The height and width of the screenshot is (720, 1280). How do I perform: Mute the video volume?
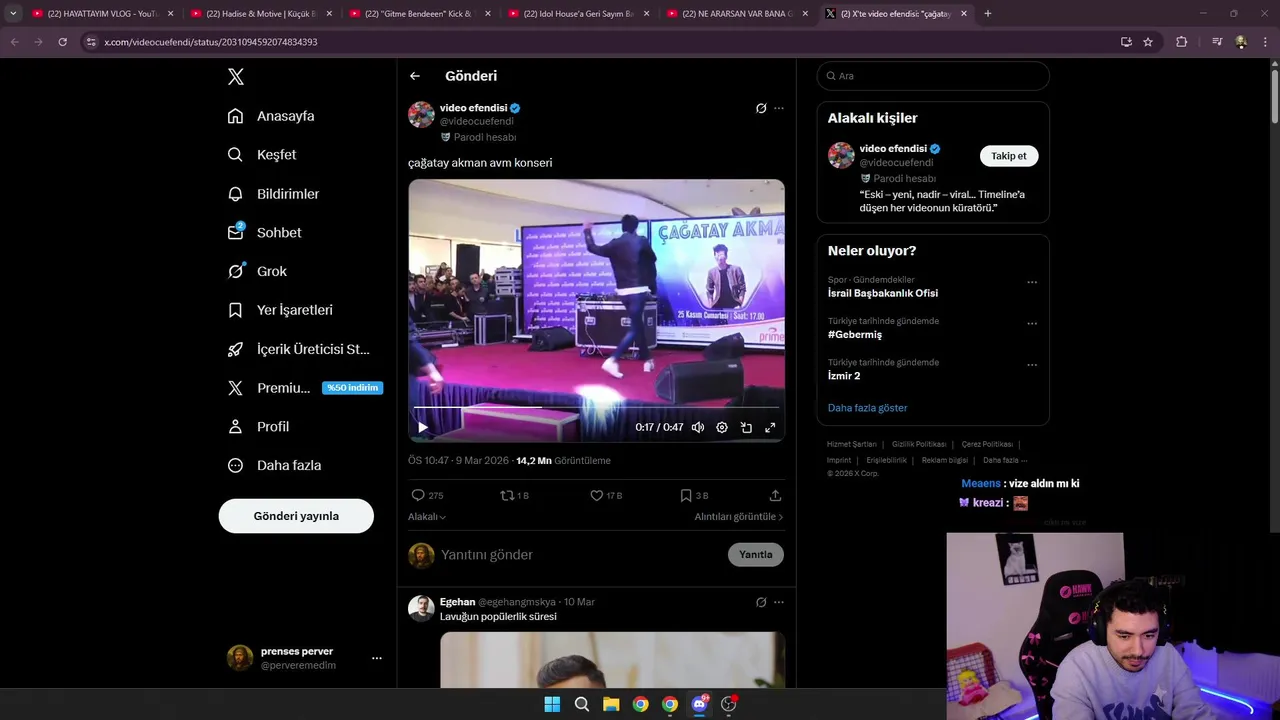tap(698, 427)
